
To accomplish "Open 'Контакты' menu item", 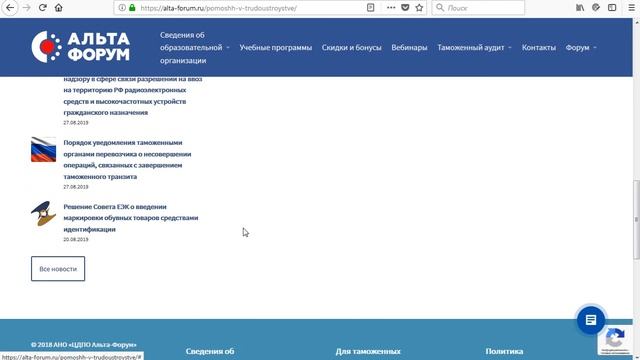I will (539, 47).
